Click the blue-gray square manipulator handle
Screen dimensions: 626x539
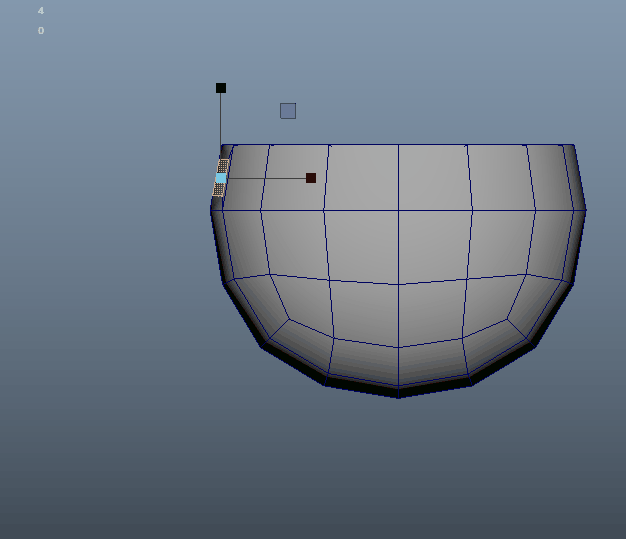[288, 111]
